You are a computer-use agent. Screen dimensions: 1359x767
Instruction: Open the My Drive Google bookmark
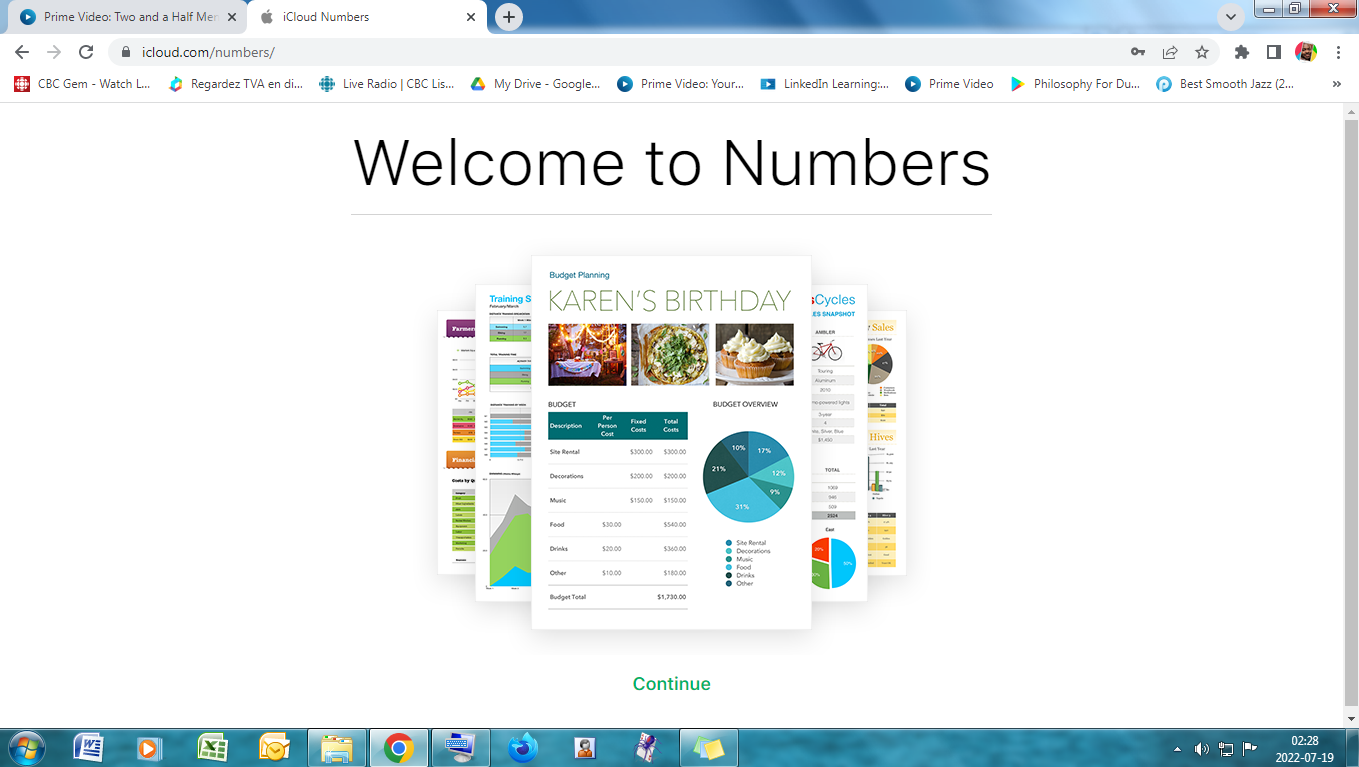pyautogui.click(x=536, y=84)
